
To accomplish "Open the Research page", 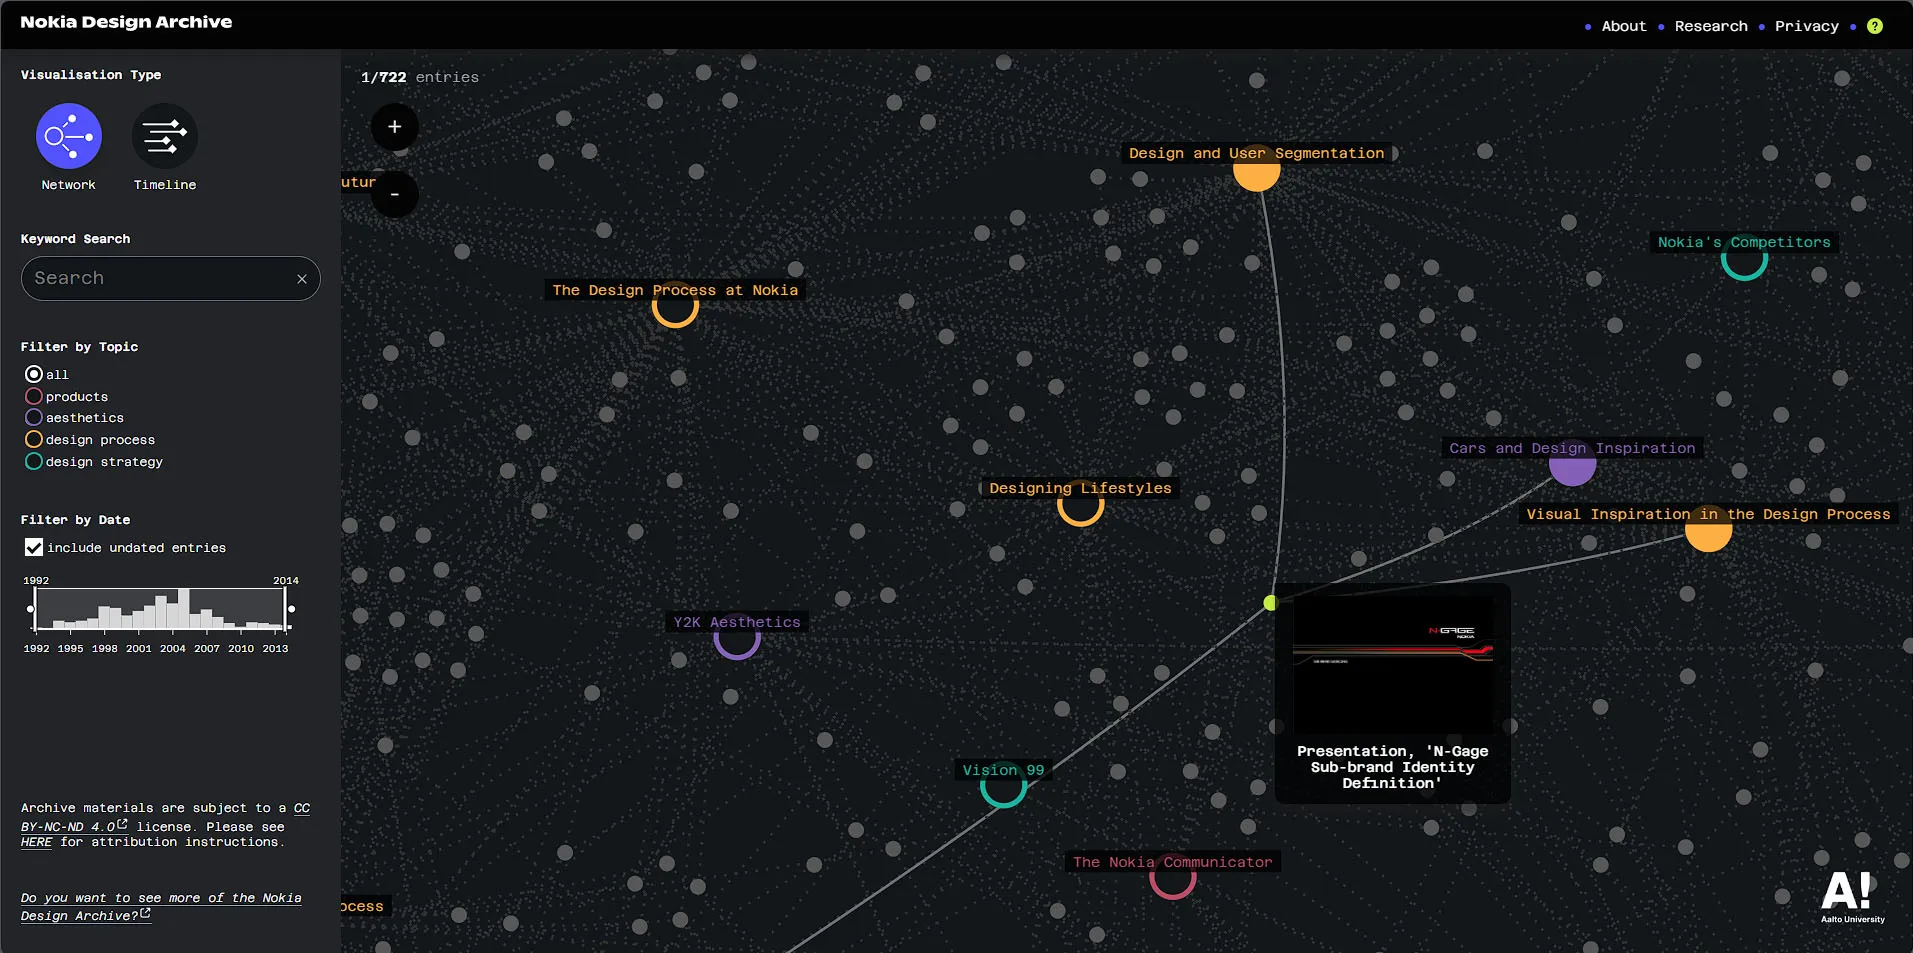I will click(1711, 26).
